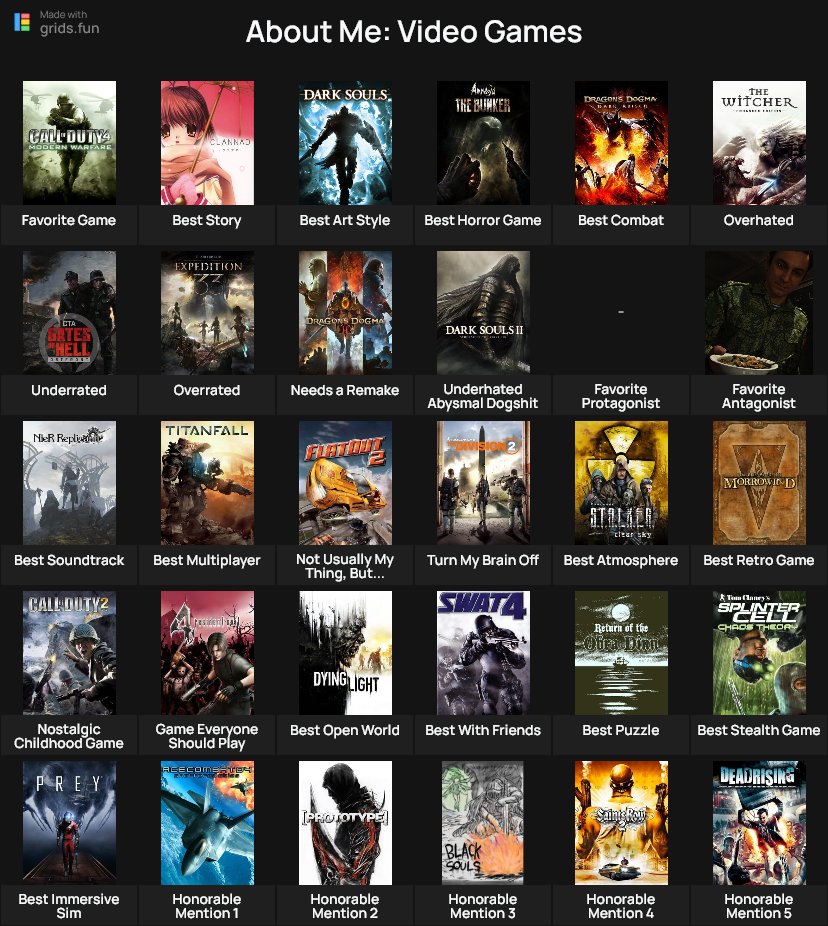Click the Needs a Remake label
Screen dimensions: 828x926
(x=345, y=390)
